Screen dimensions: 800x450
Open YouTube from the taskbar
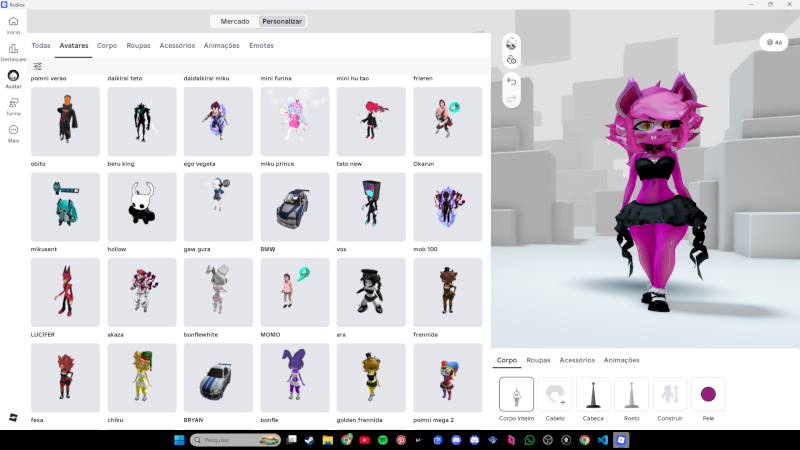pos(364,440)
